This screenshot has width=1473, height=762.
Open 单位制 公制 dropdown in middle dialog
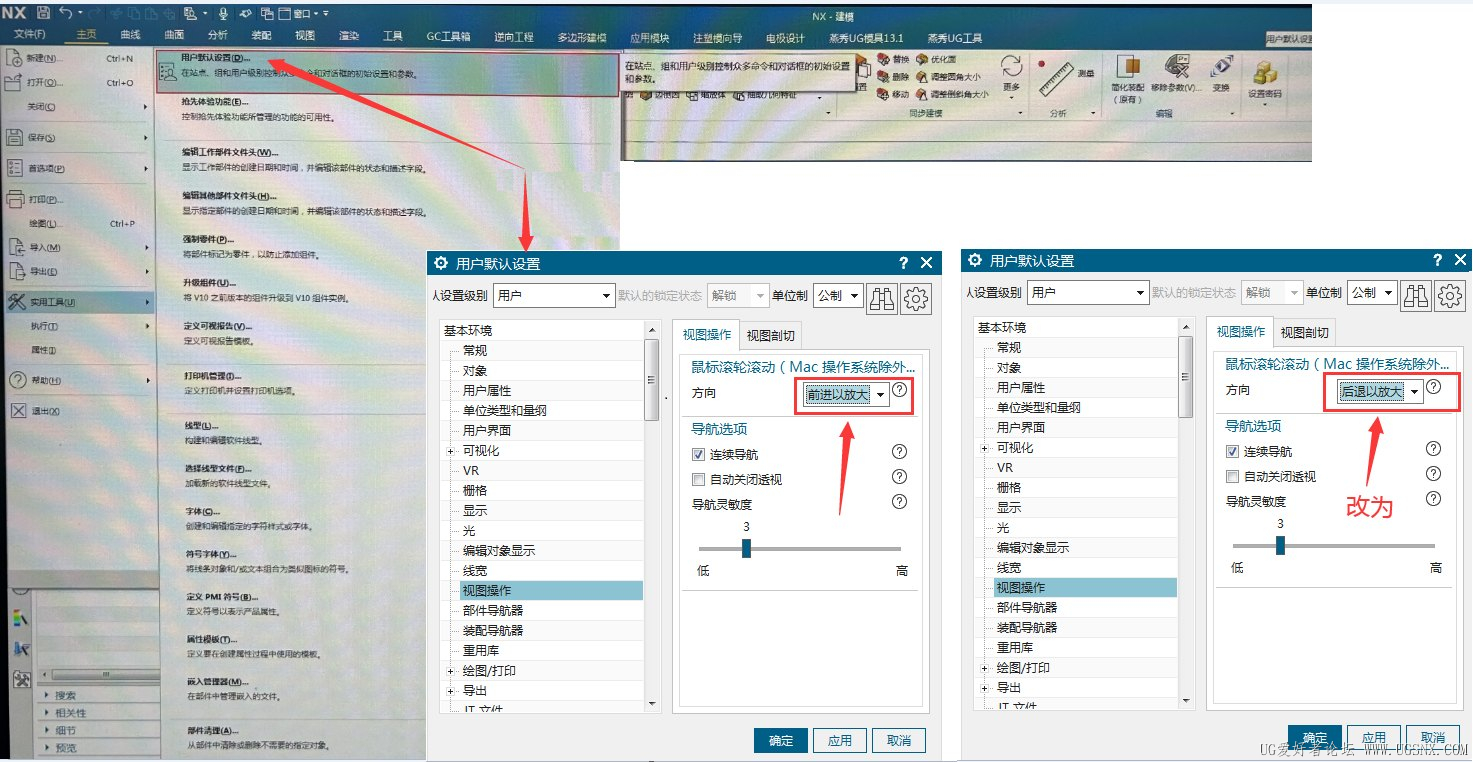pos(838,296)
